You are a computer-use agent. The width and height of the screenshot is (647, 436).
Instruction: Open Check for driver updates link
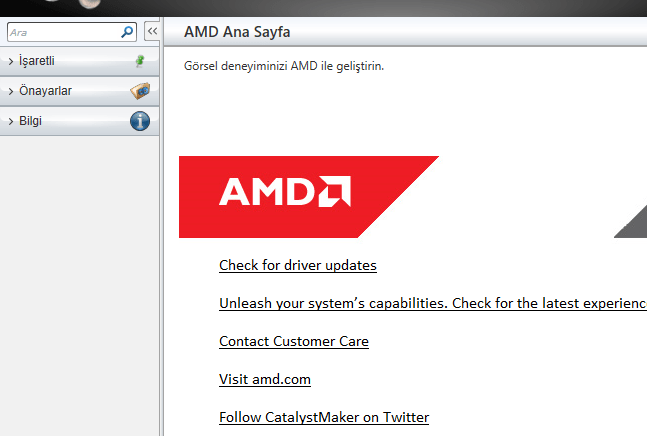[298, 265]
